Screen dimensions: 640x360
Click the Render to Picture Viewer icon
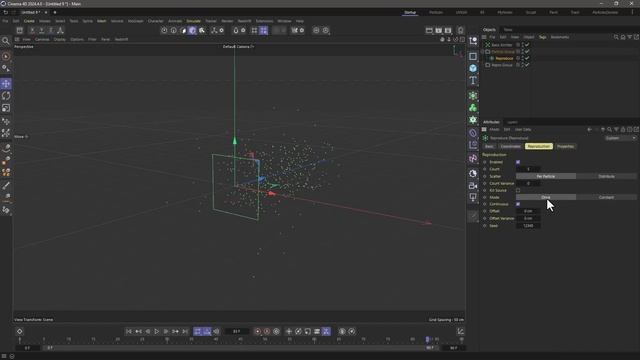coord(438,30)
